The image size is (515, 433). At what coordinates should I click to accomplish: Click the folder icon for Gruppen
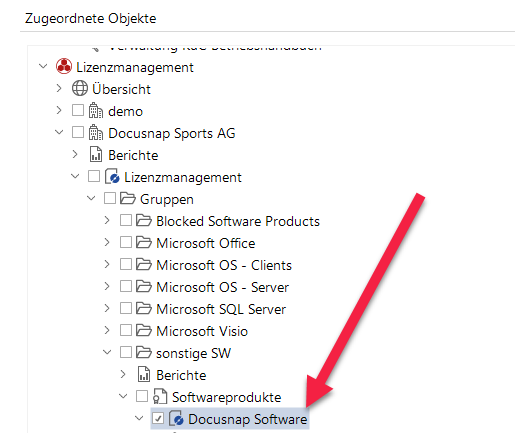(128, 198)
